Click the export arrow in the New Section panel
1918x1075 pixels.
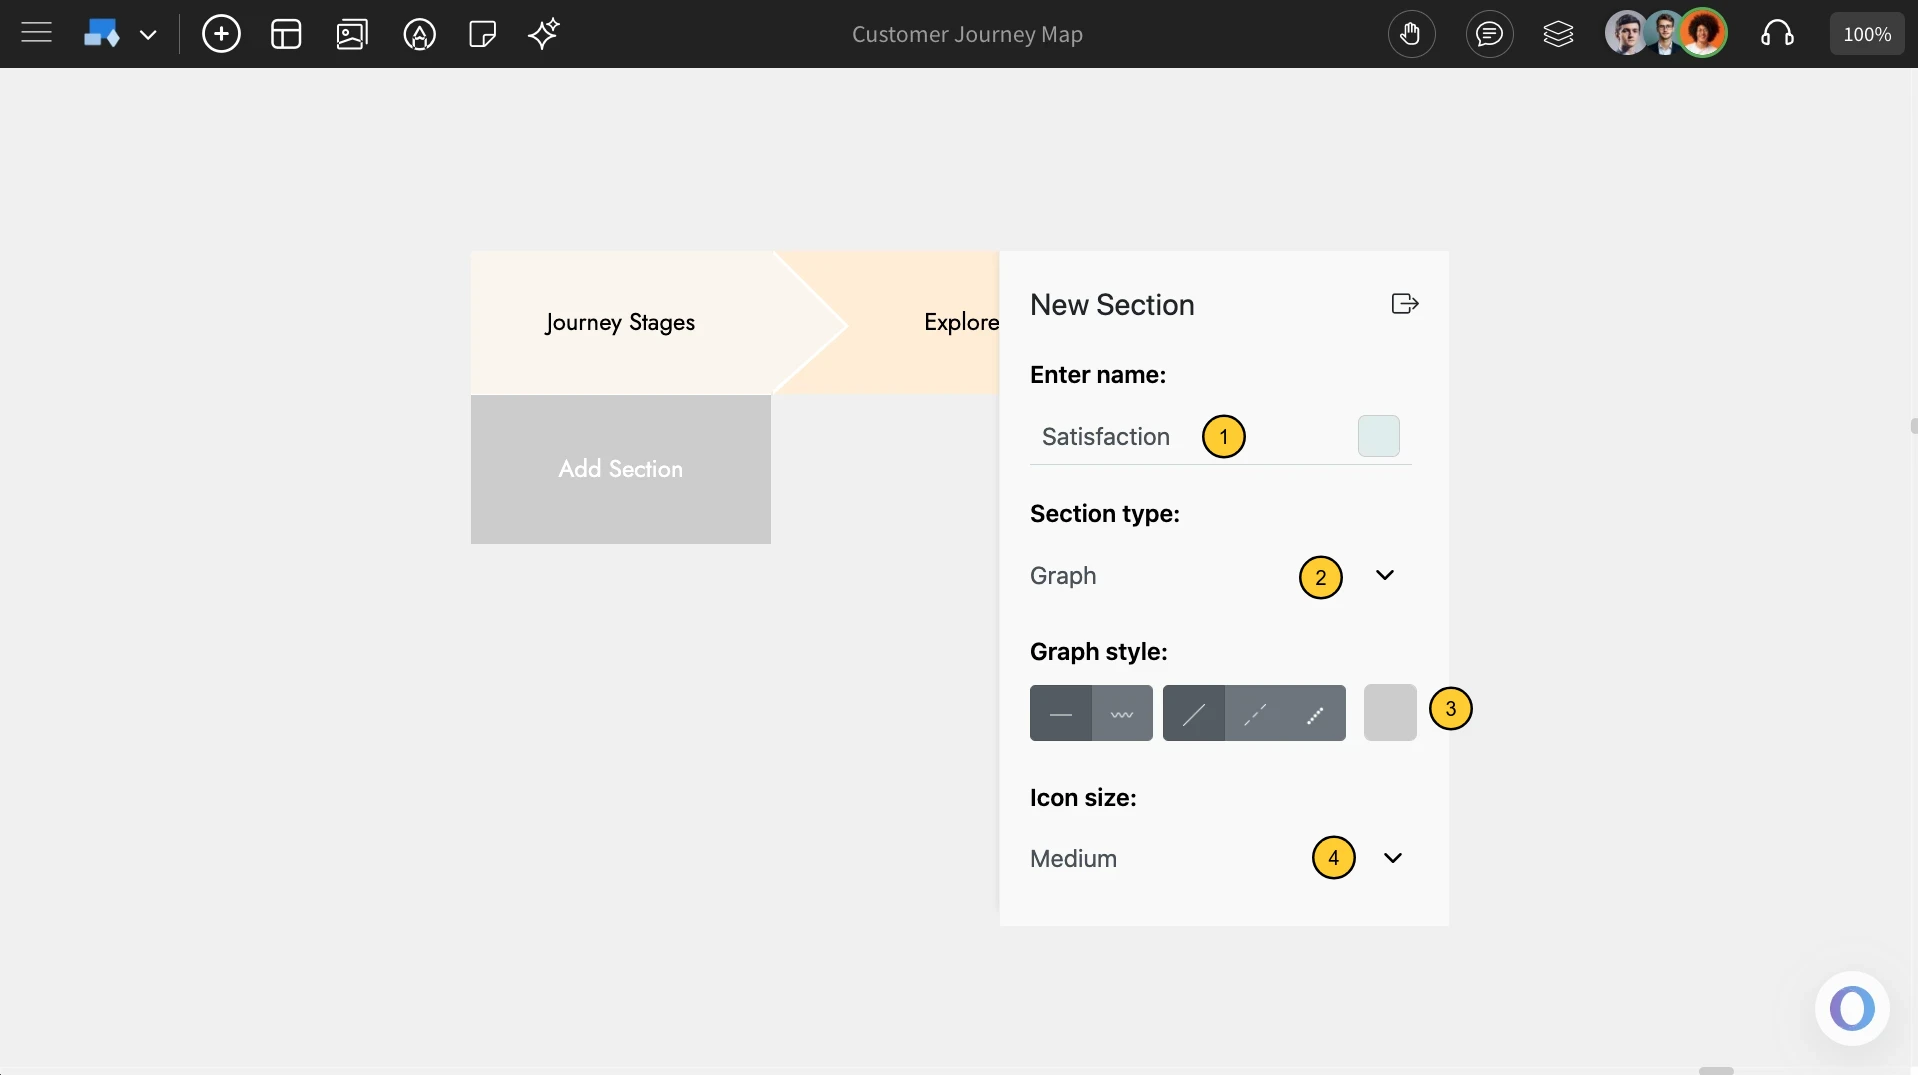point(1403,304)
